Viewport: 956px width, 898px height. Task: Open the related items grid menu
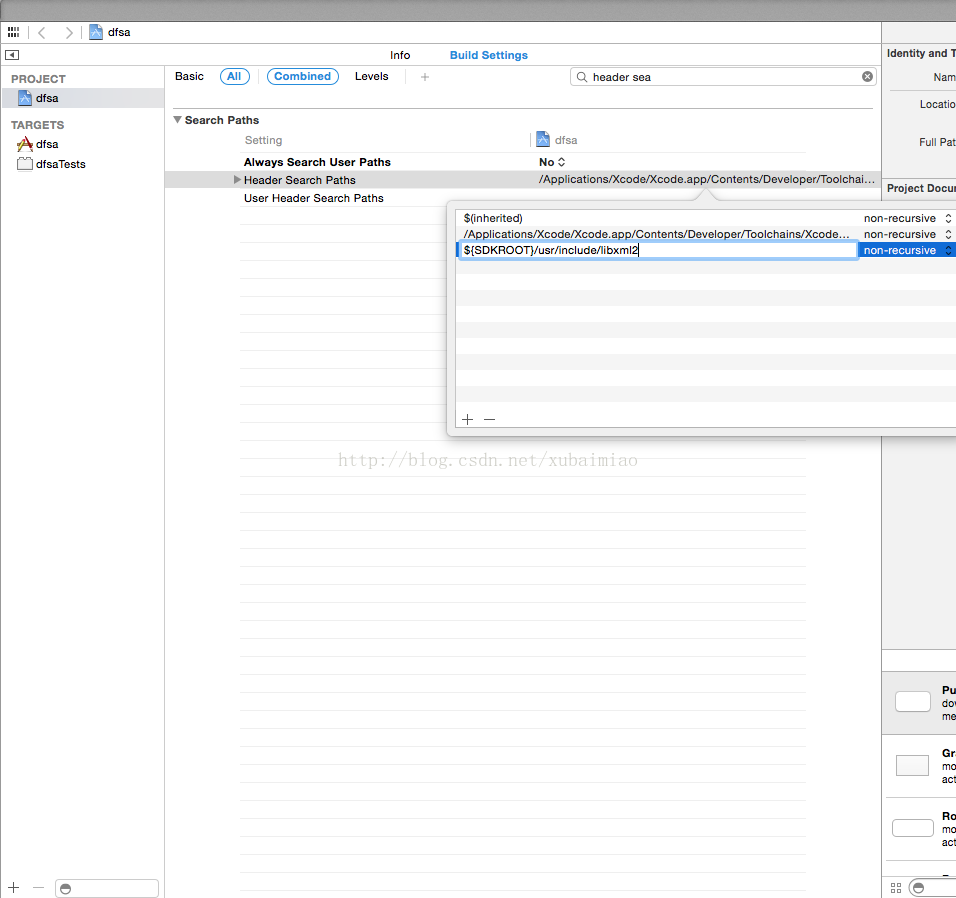pos(13,32)
